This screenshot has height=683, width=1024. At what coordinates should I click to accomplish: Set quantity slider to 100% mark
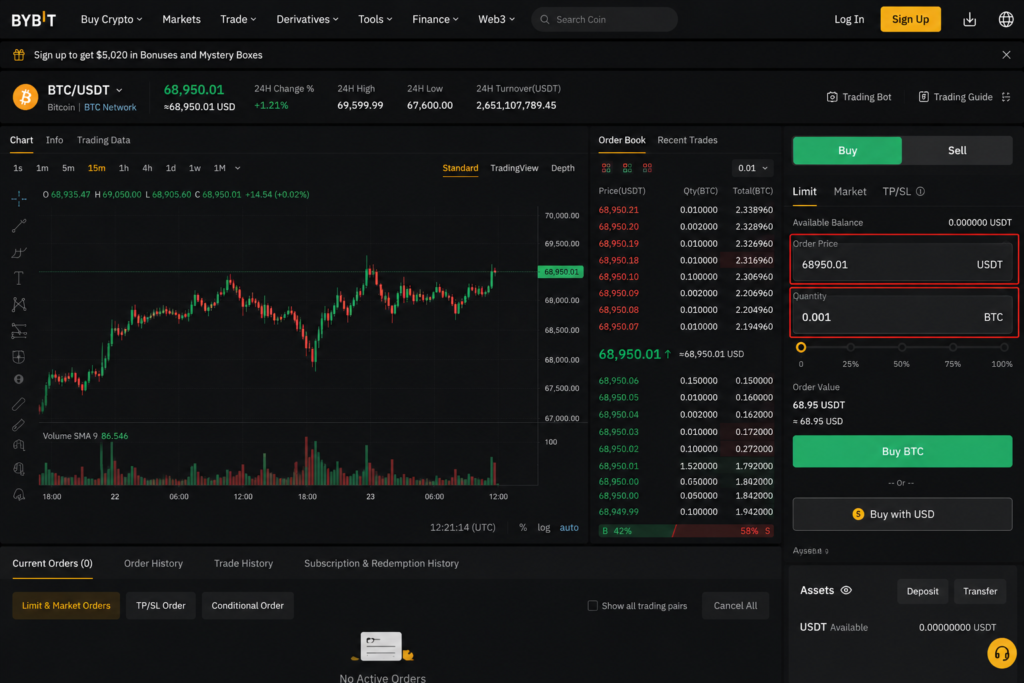click(x=1004, y=347)
